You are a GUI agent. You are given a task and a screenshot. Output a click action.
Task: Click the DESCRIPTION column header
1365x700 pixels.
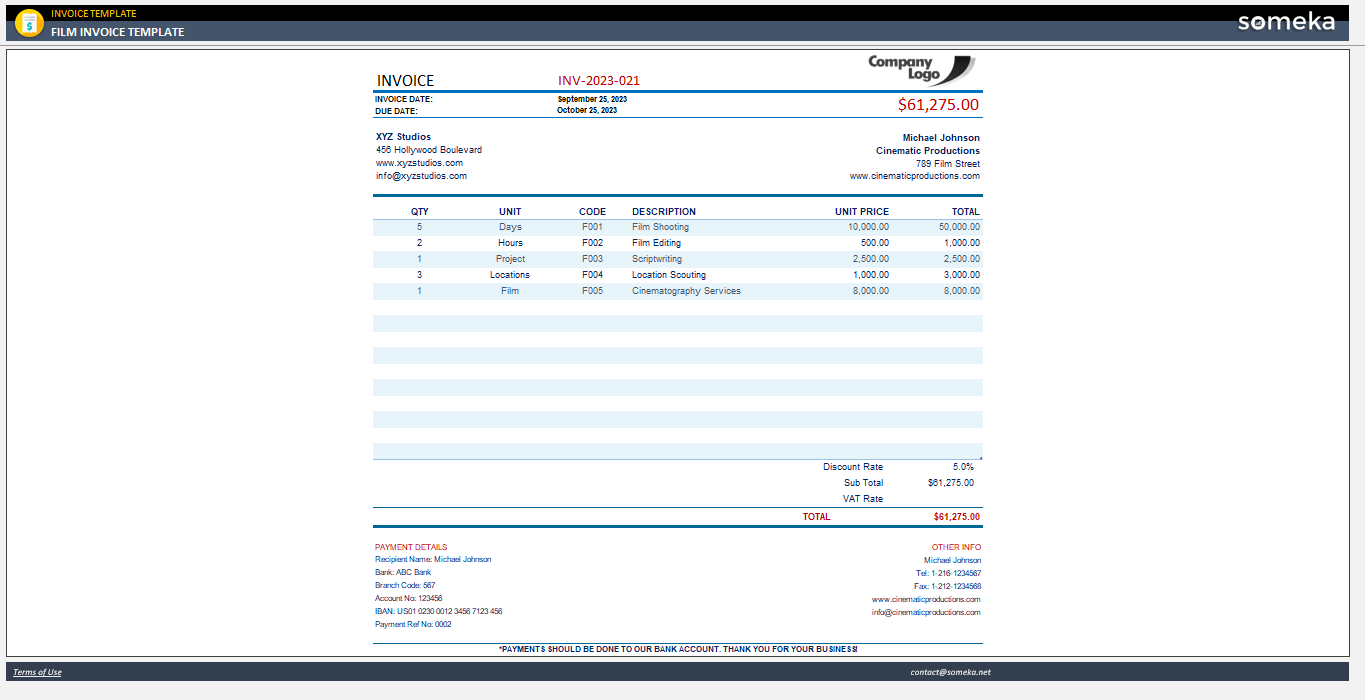click(664, 212)
